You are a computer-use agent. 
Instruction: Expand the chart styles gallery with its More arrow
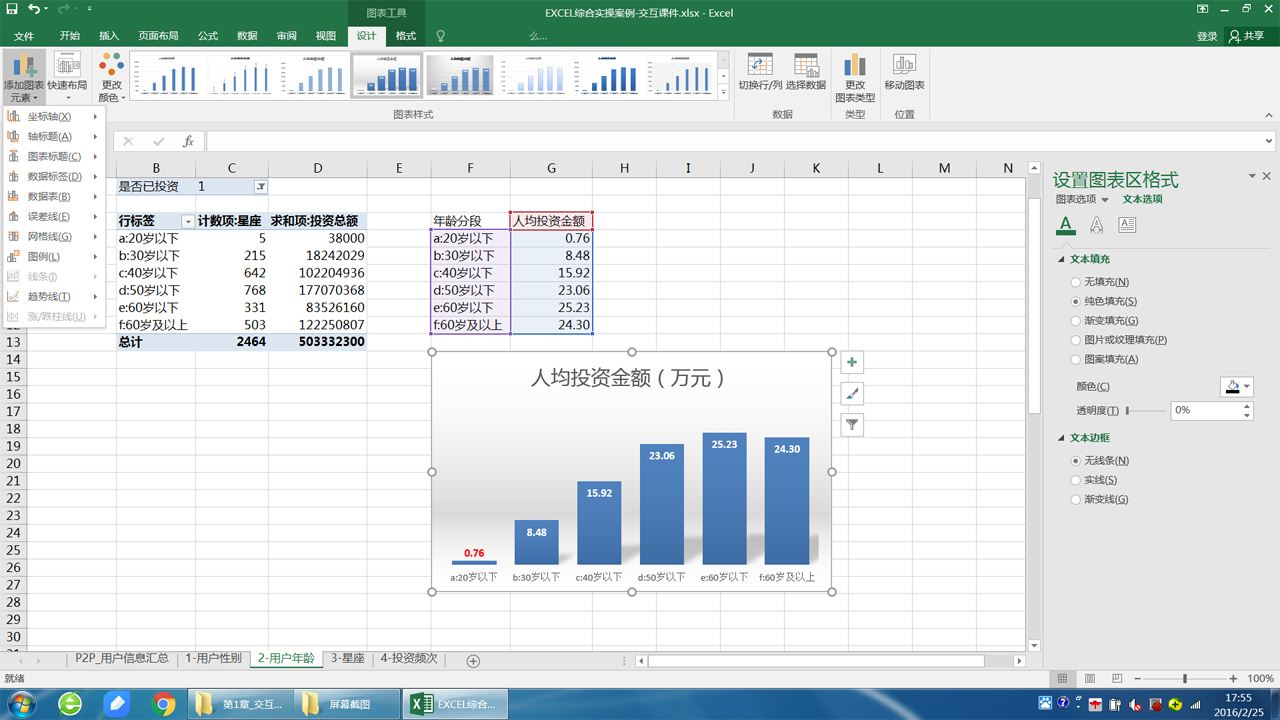point(724,93)
